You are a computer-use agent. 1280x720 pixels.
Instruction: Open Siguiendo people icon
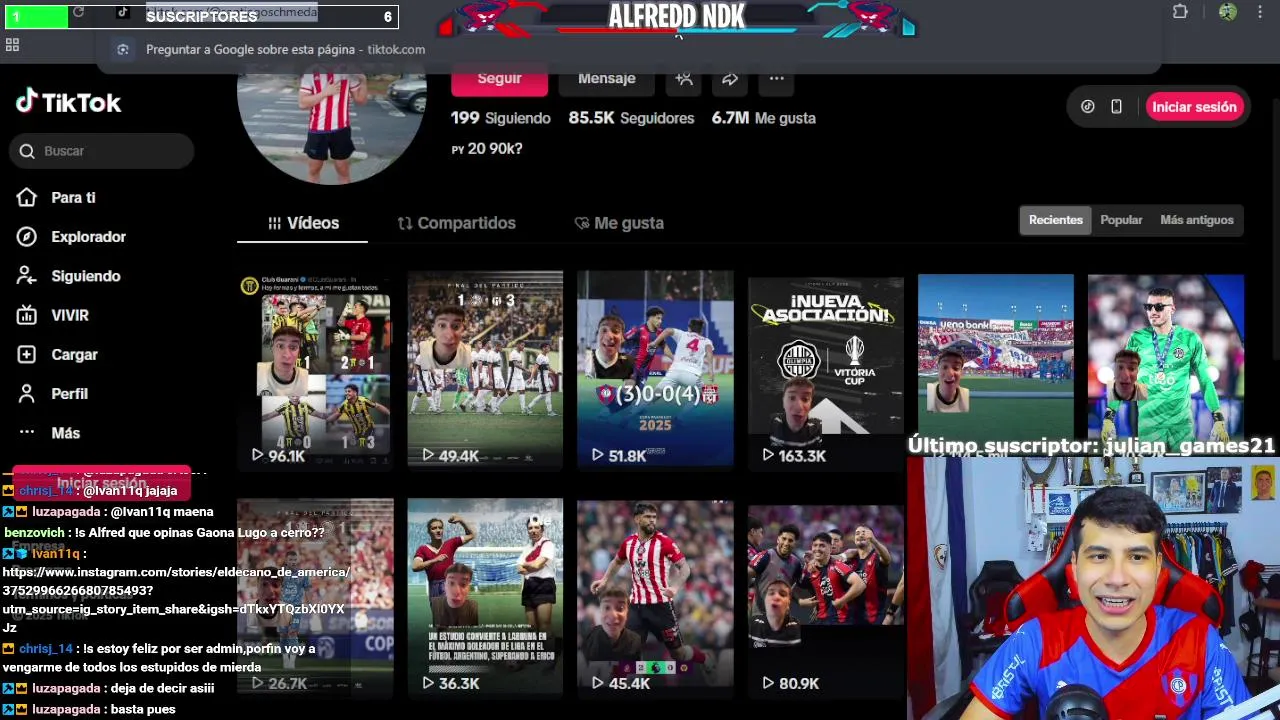(x=27, y=276)
